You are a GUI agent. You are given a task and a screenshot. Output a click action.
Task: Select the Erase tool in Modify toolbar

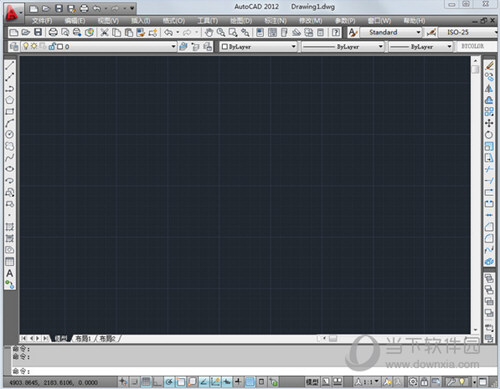pos(489,65)
